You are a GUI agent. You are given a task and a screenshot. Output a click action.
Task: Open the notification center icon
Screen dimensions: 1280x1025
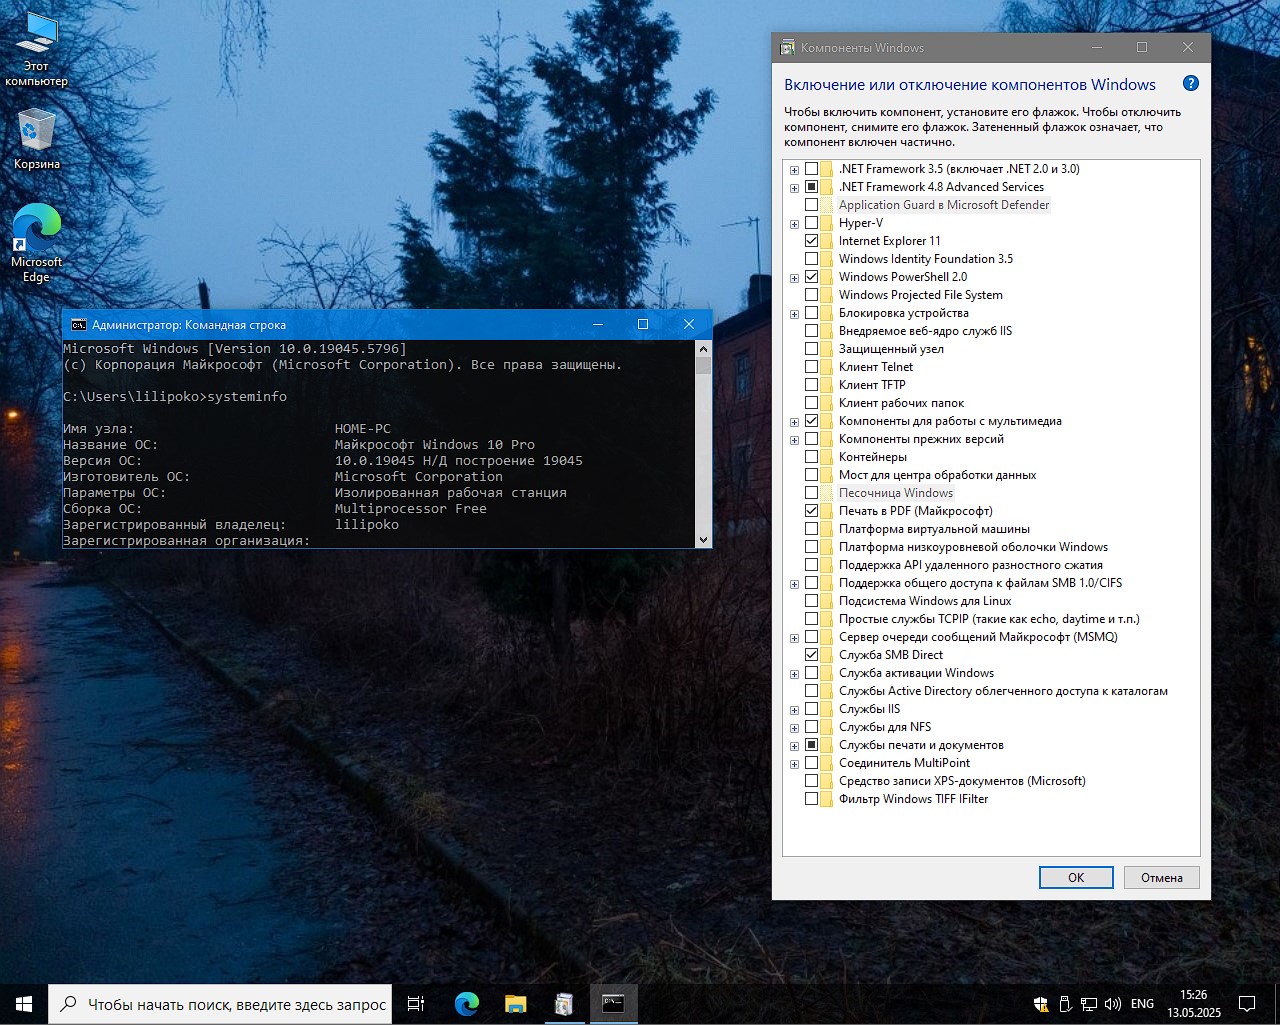tap(1247, 1004)
